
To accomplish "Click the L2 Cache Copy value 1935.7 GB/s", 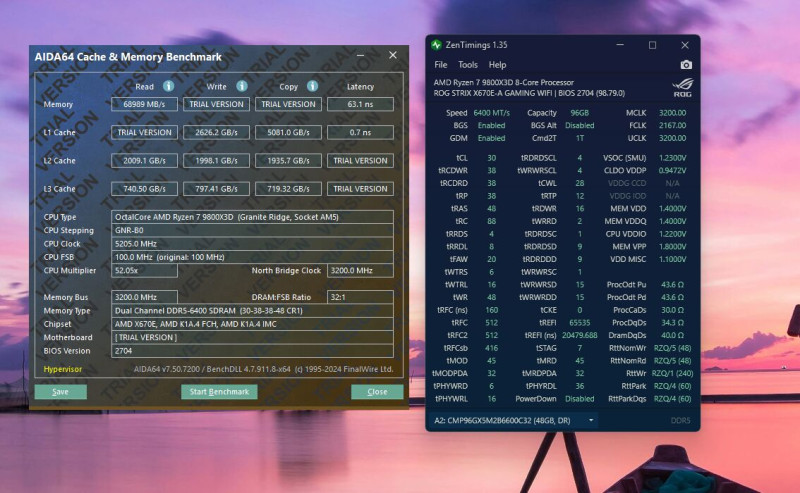I will tap(288, 160).
